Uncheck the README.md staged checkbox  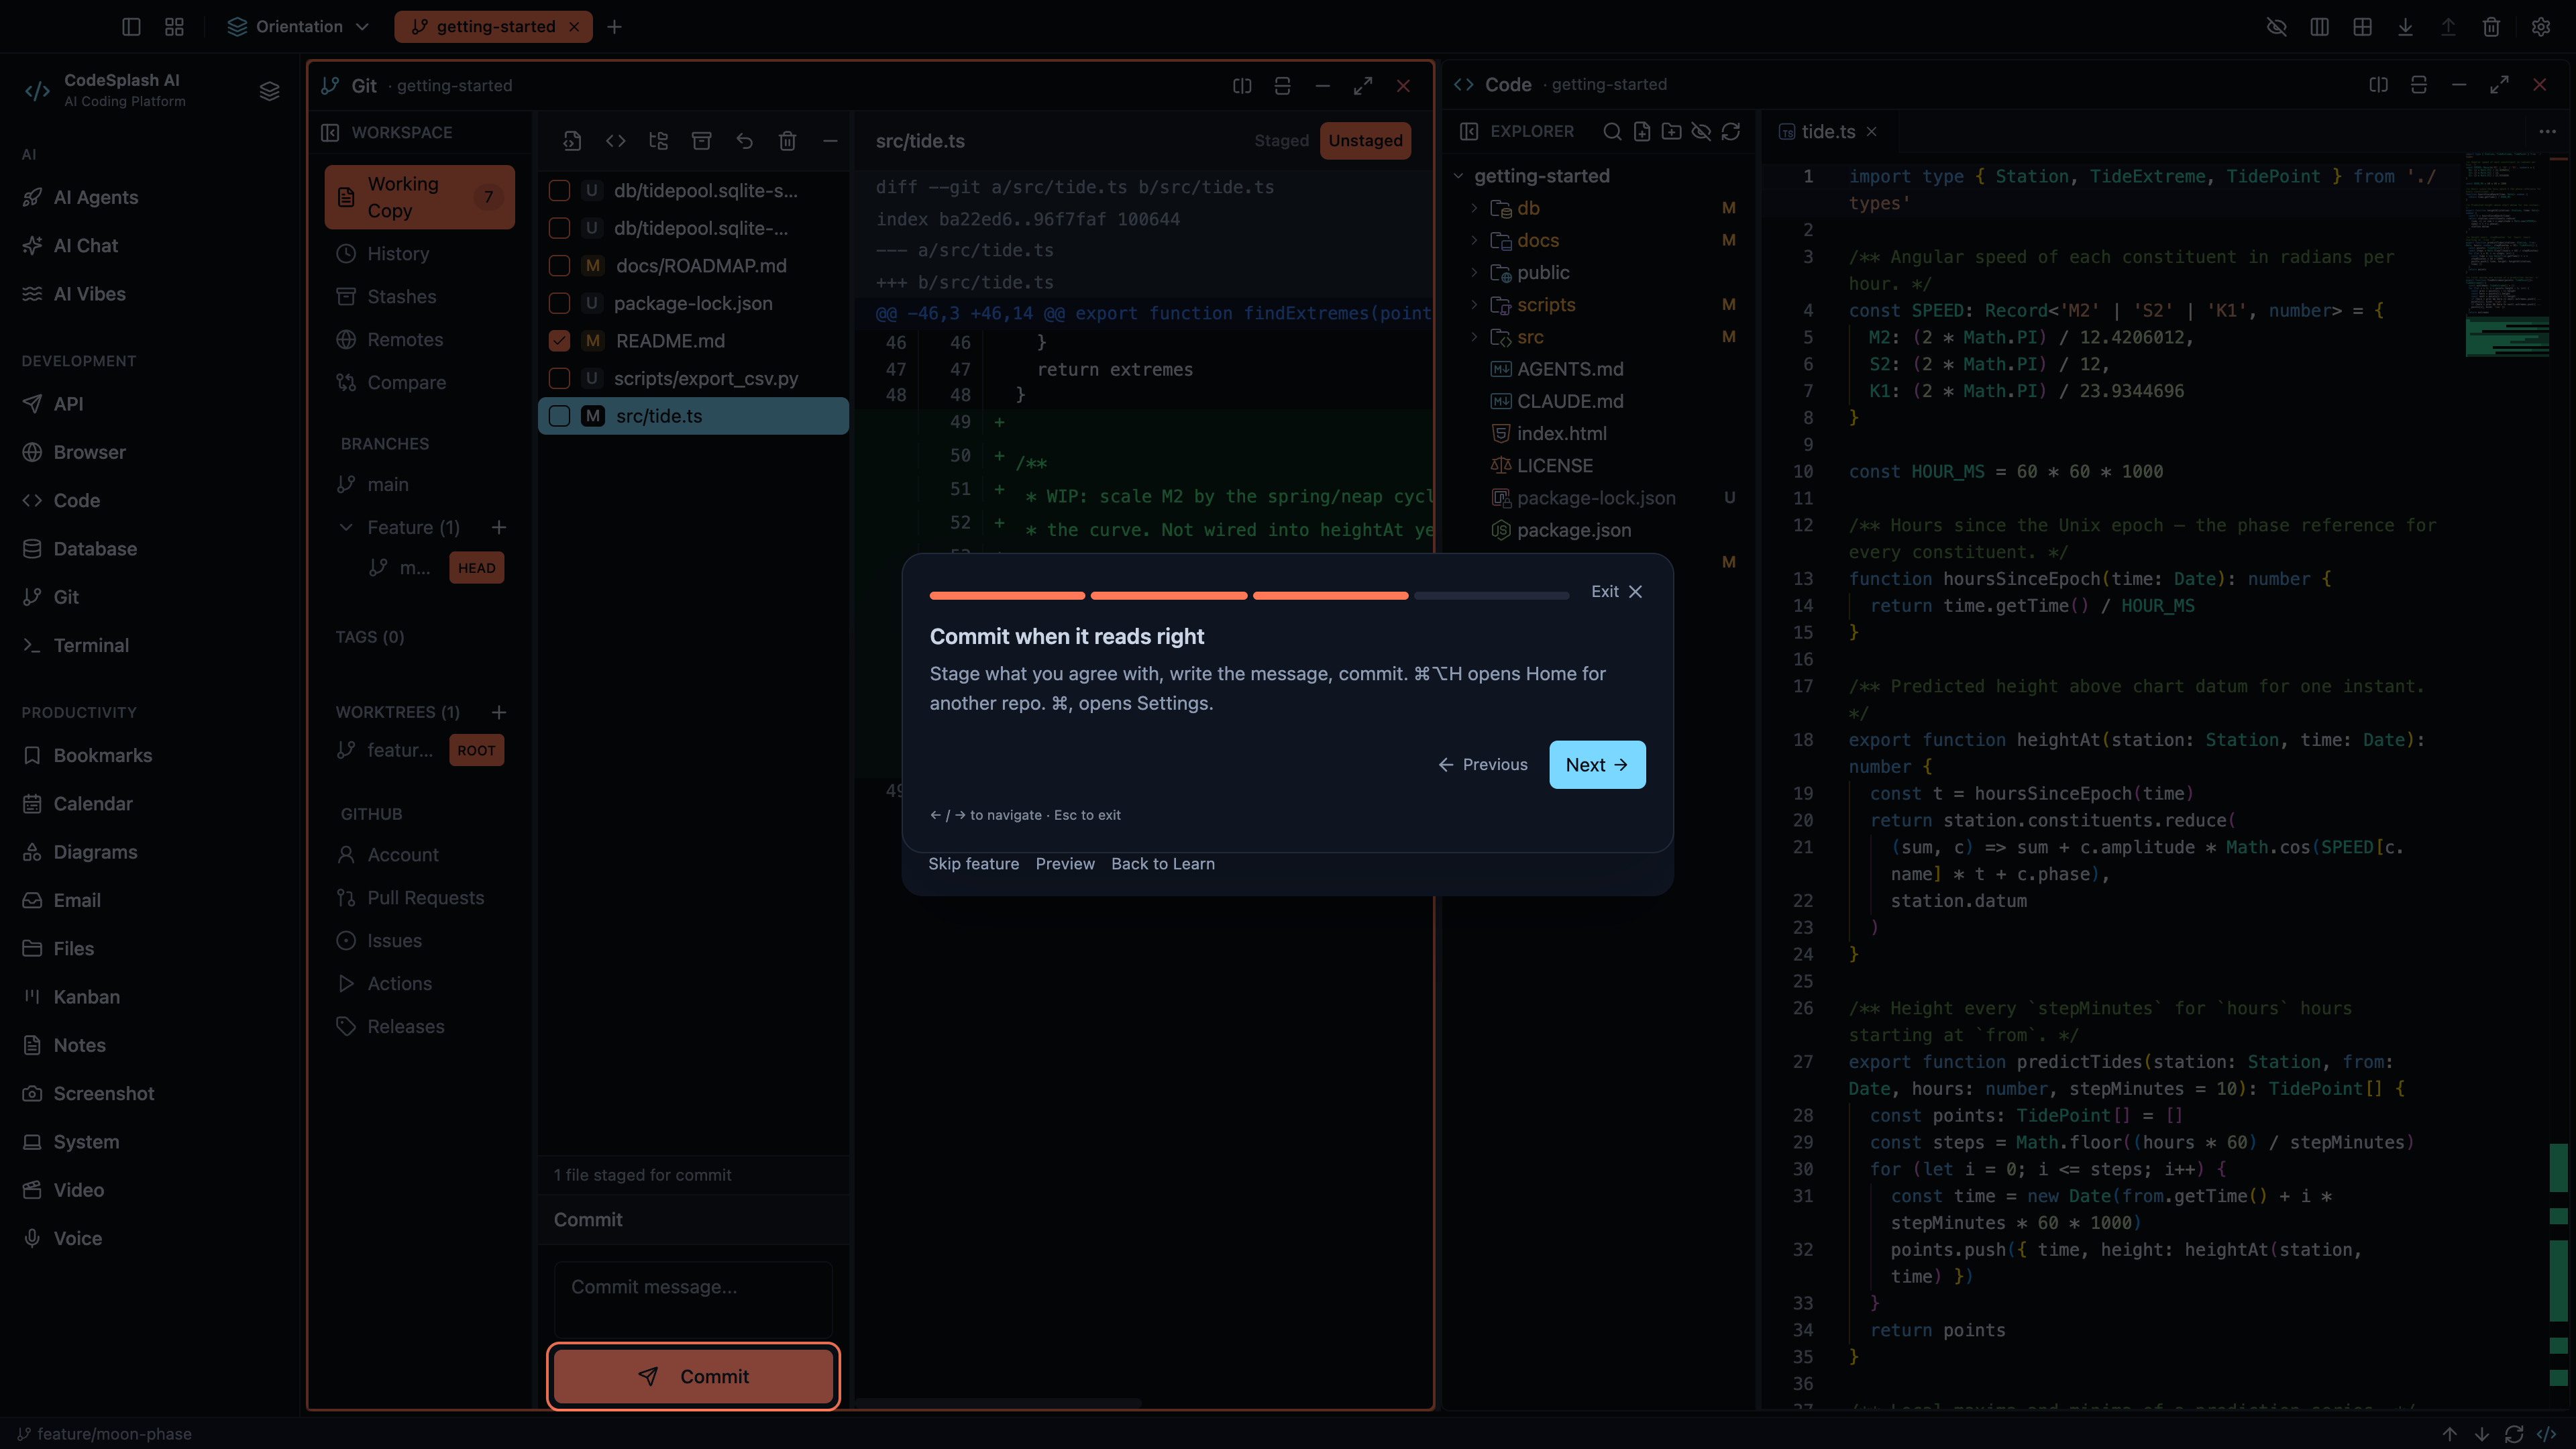coord(560,341)
